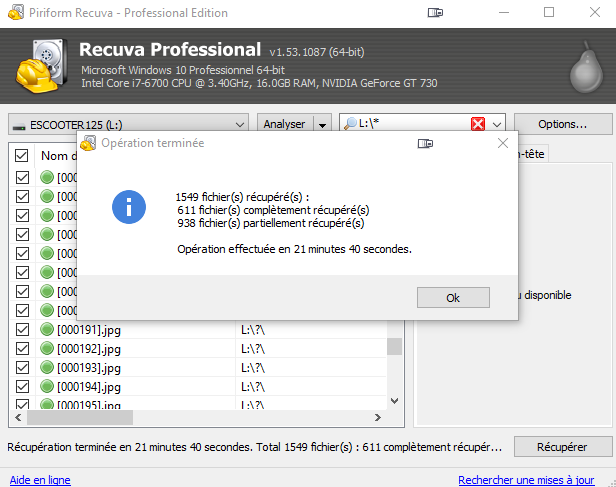Click the horizontal scrollbar thumb of file list

[x=80, y=417]
